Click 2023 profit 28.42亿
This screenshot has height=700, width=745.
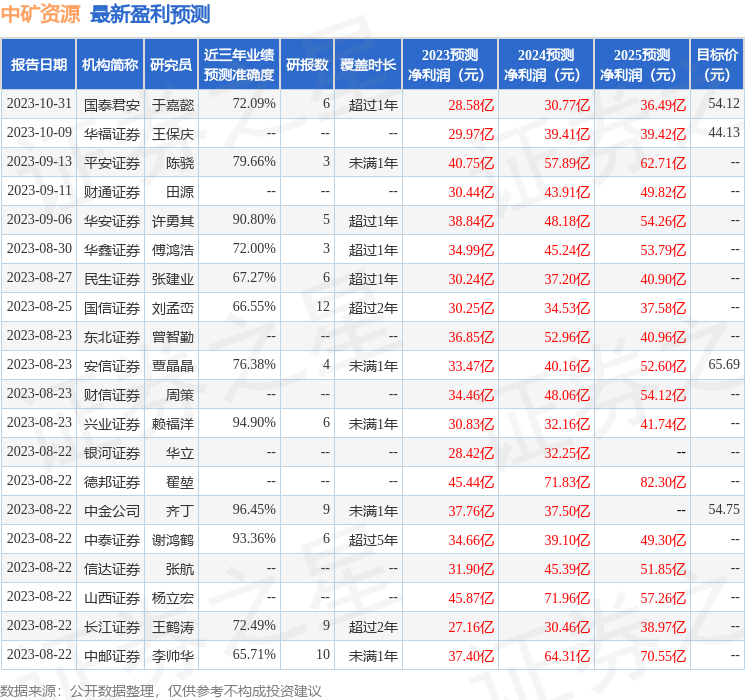coord(471,453)
